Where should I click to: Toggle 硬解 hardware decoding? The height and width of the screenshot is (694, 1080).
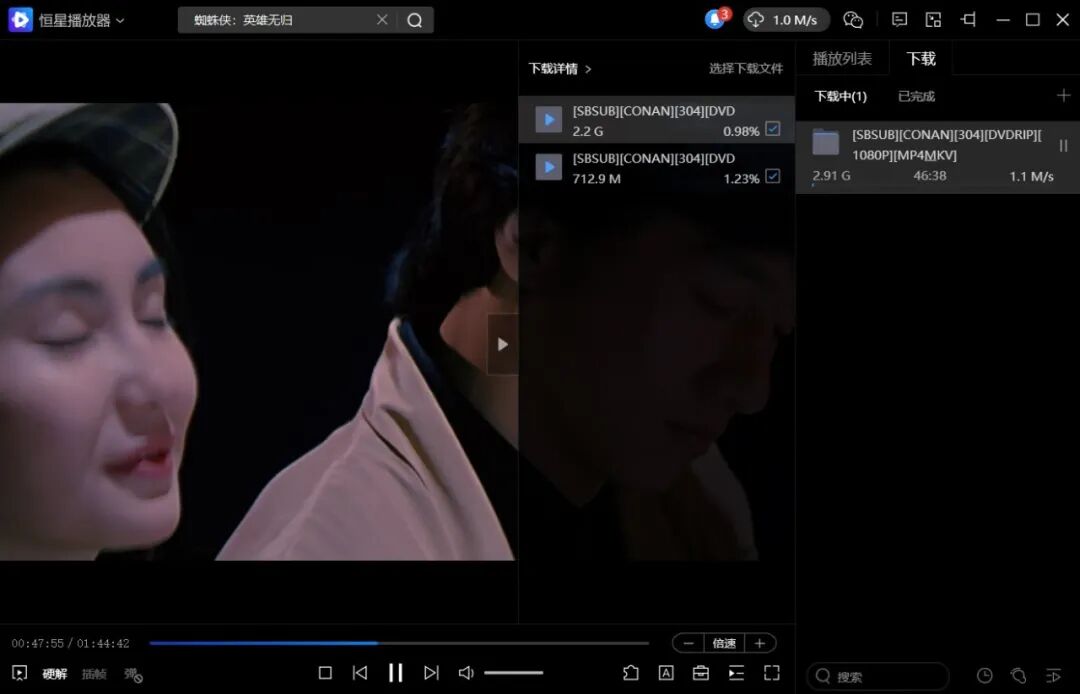54,674
